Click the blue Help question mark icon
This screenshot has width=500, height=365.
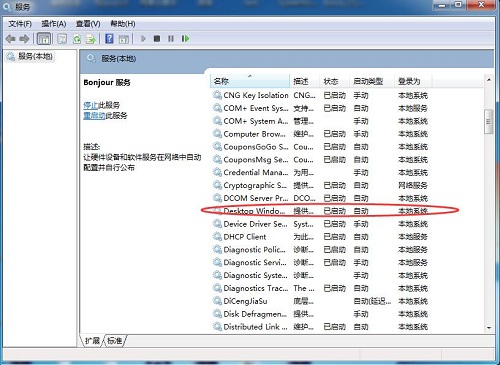point(109,39)
